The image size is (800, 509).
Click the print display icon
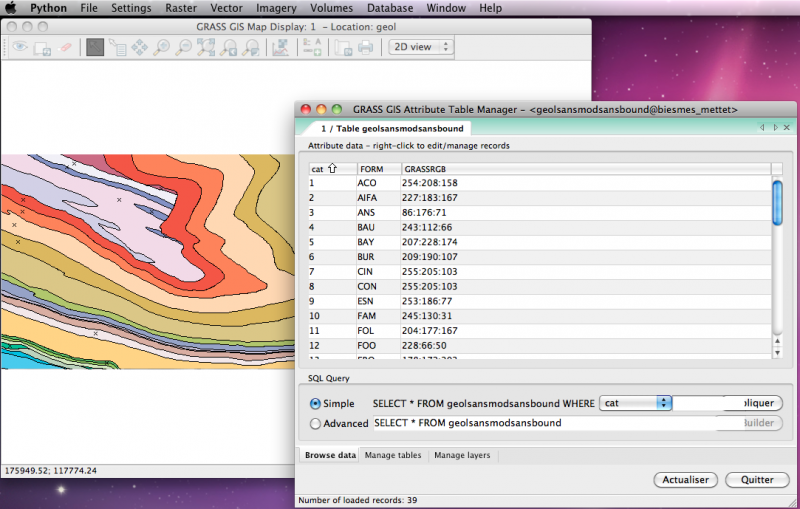pos(366,47)
